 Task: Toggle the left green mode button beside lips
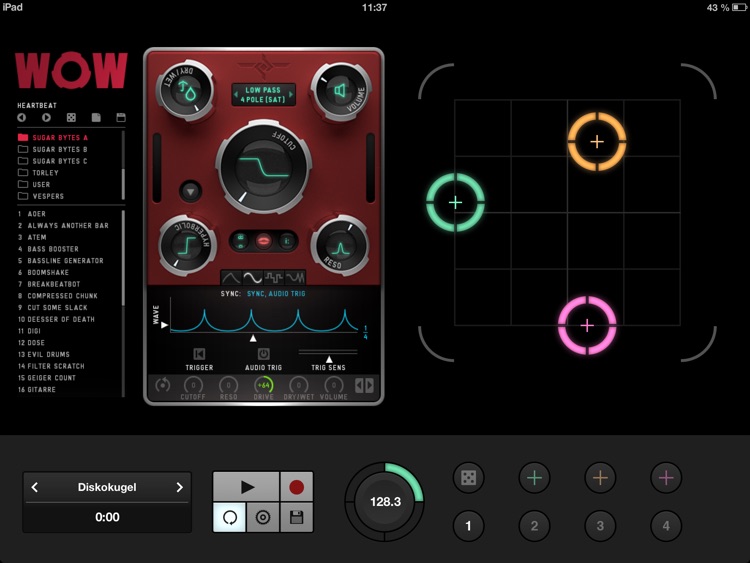[x=241, y=241]
